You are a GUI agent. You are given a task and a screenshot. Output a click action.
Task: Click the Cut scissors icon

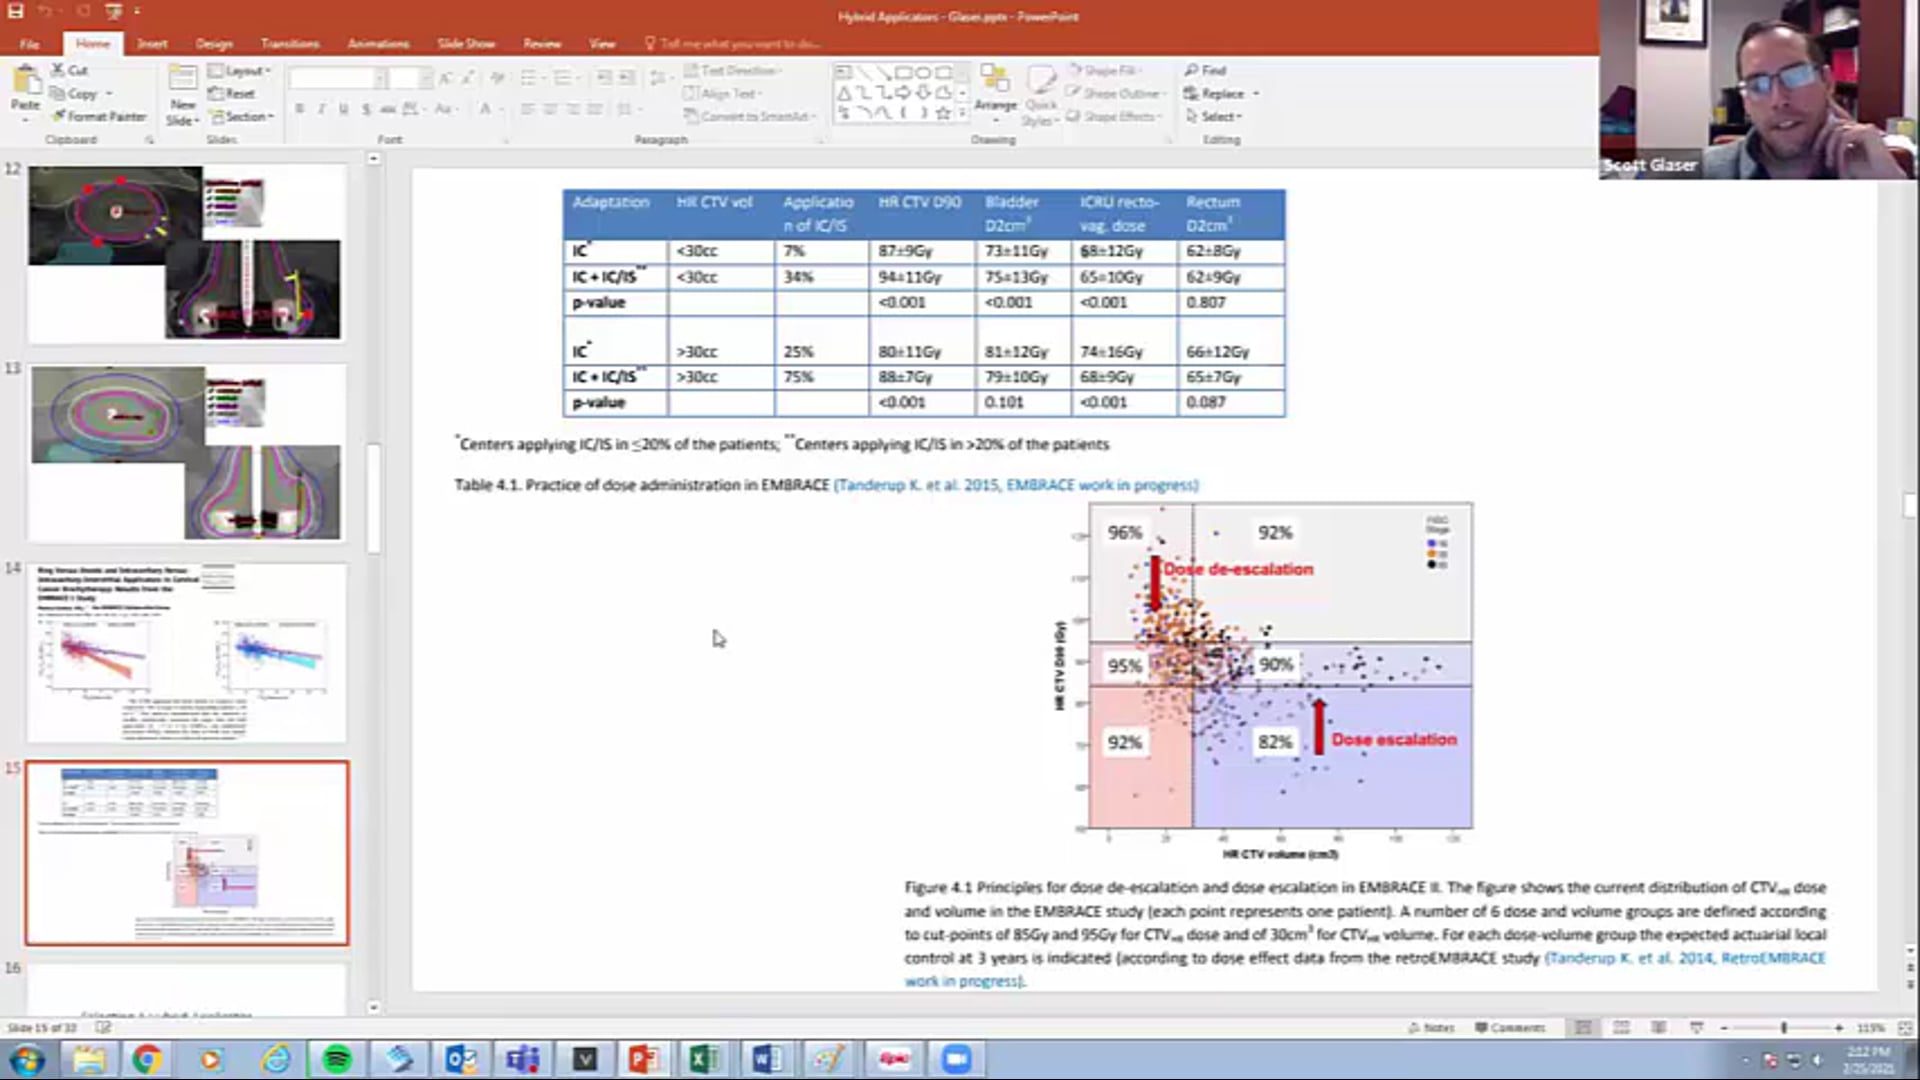[59, 70]
